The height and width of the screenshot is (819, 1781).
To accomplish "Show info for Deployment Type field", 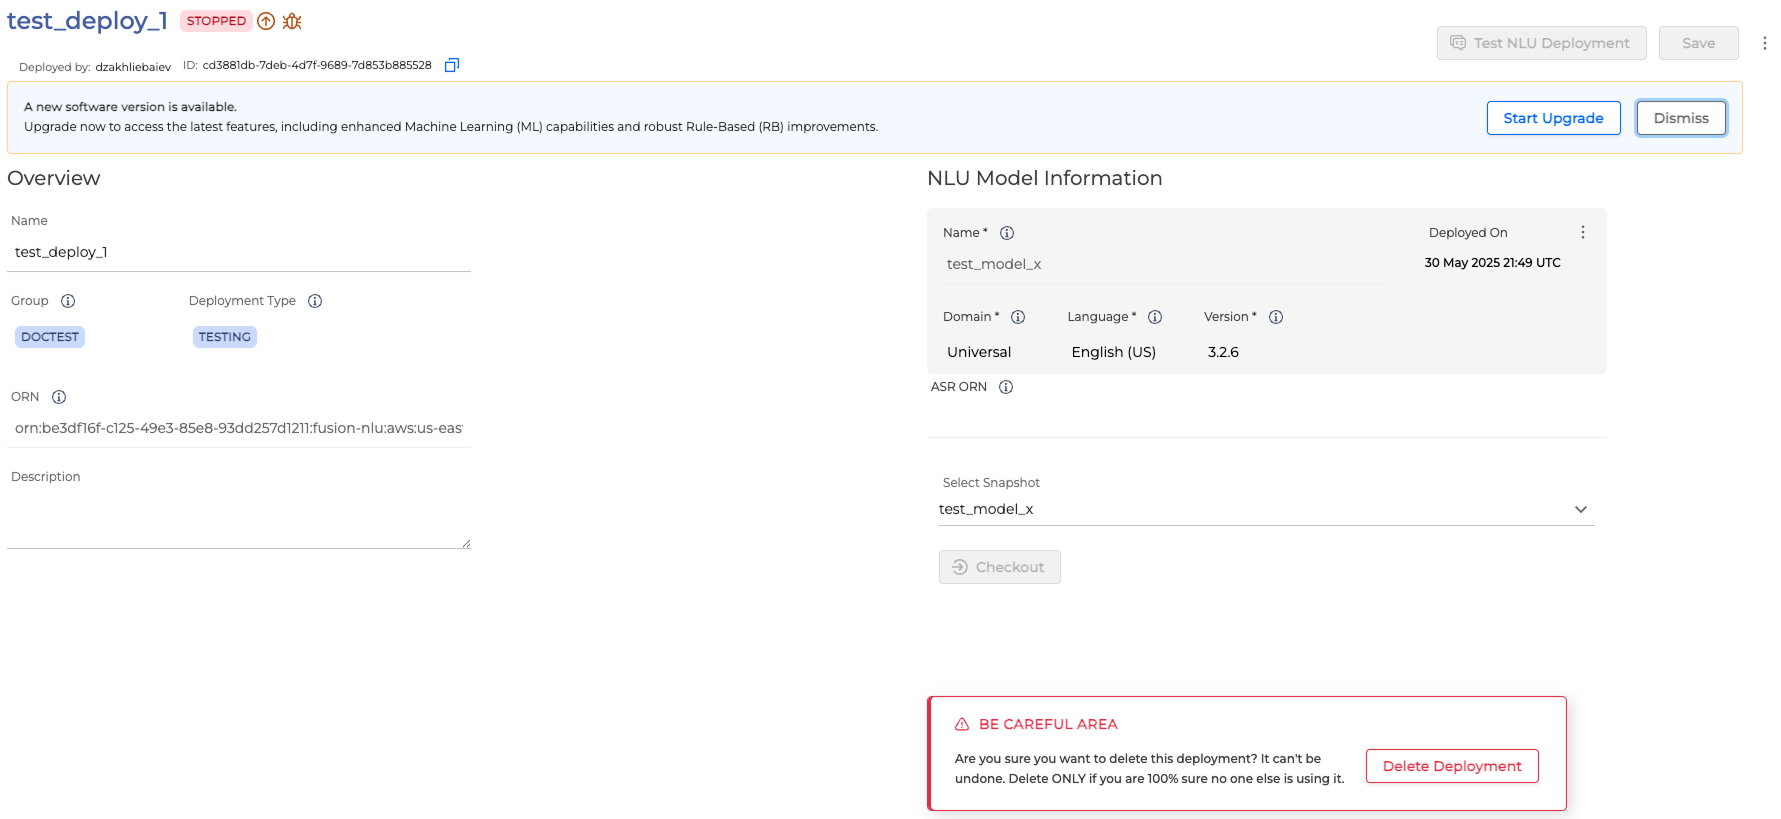I will tap(315, 301).
